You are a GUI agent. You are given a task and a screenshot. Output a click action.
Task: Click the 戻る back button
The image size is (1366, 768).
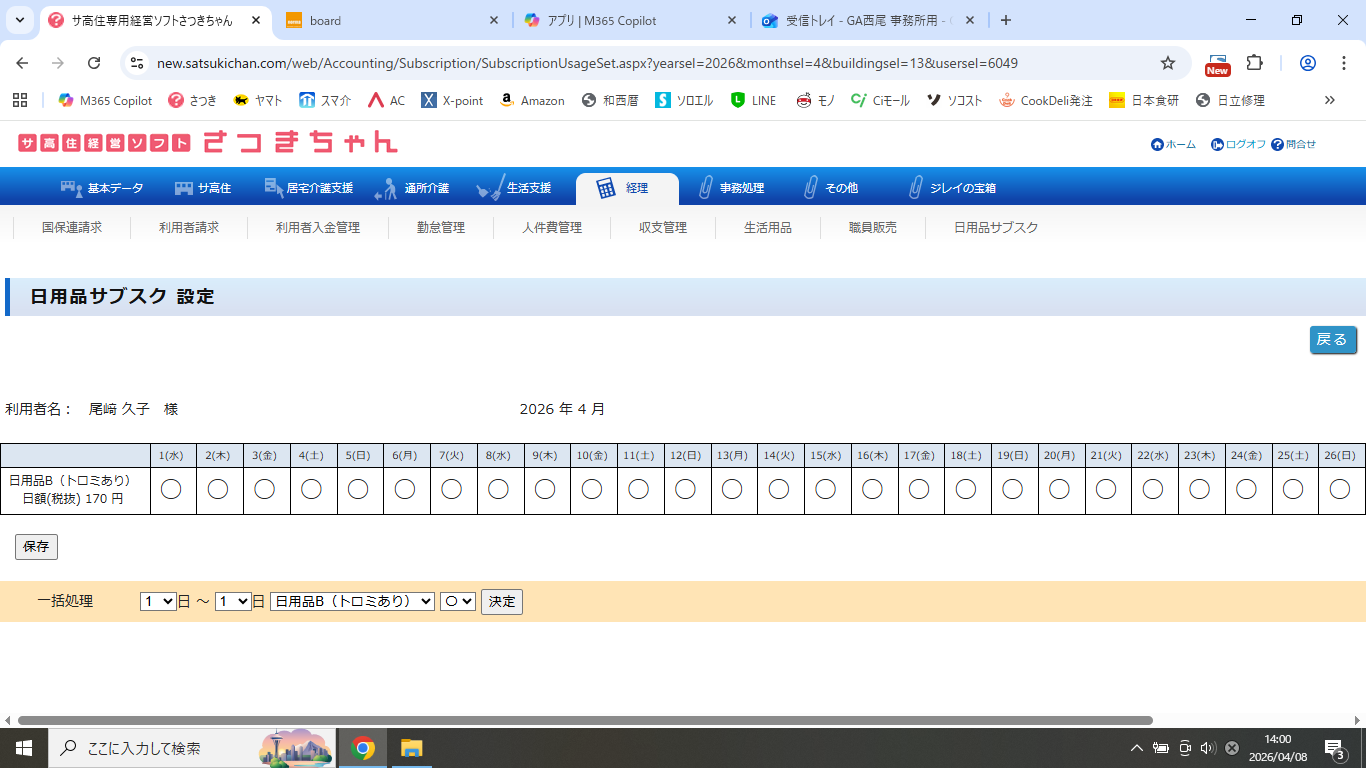(x=1332, y=340)
